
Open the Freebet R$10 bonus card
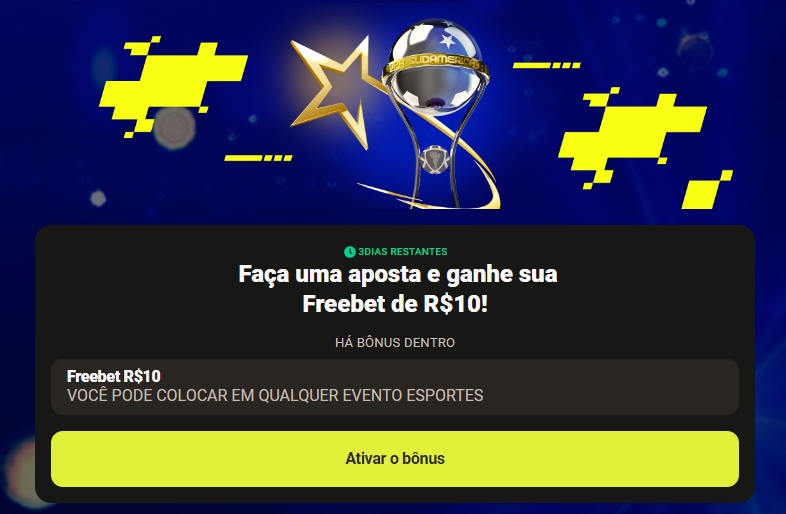tap(395, 387)
